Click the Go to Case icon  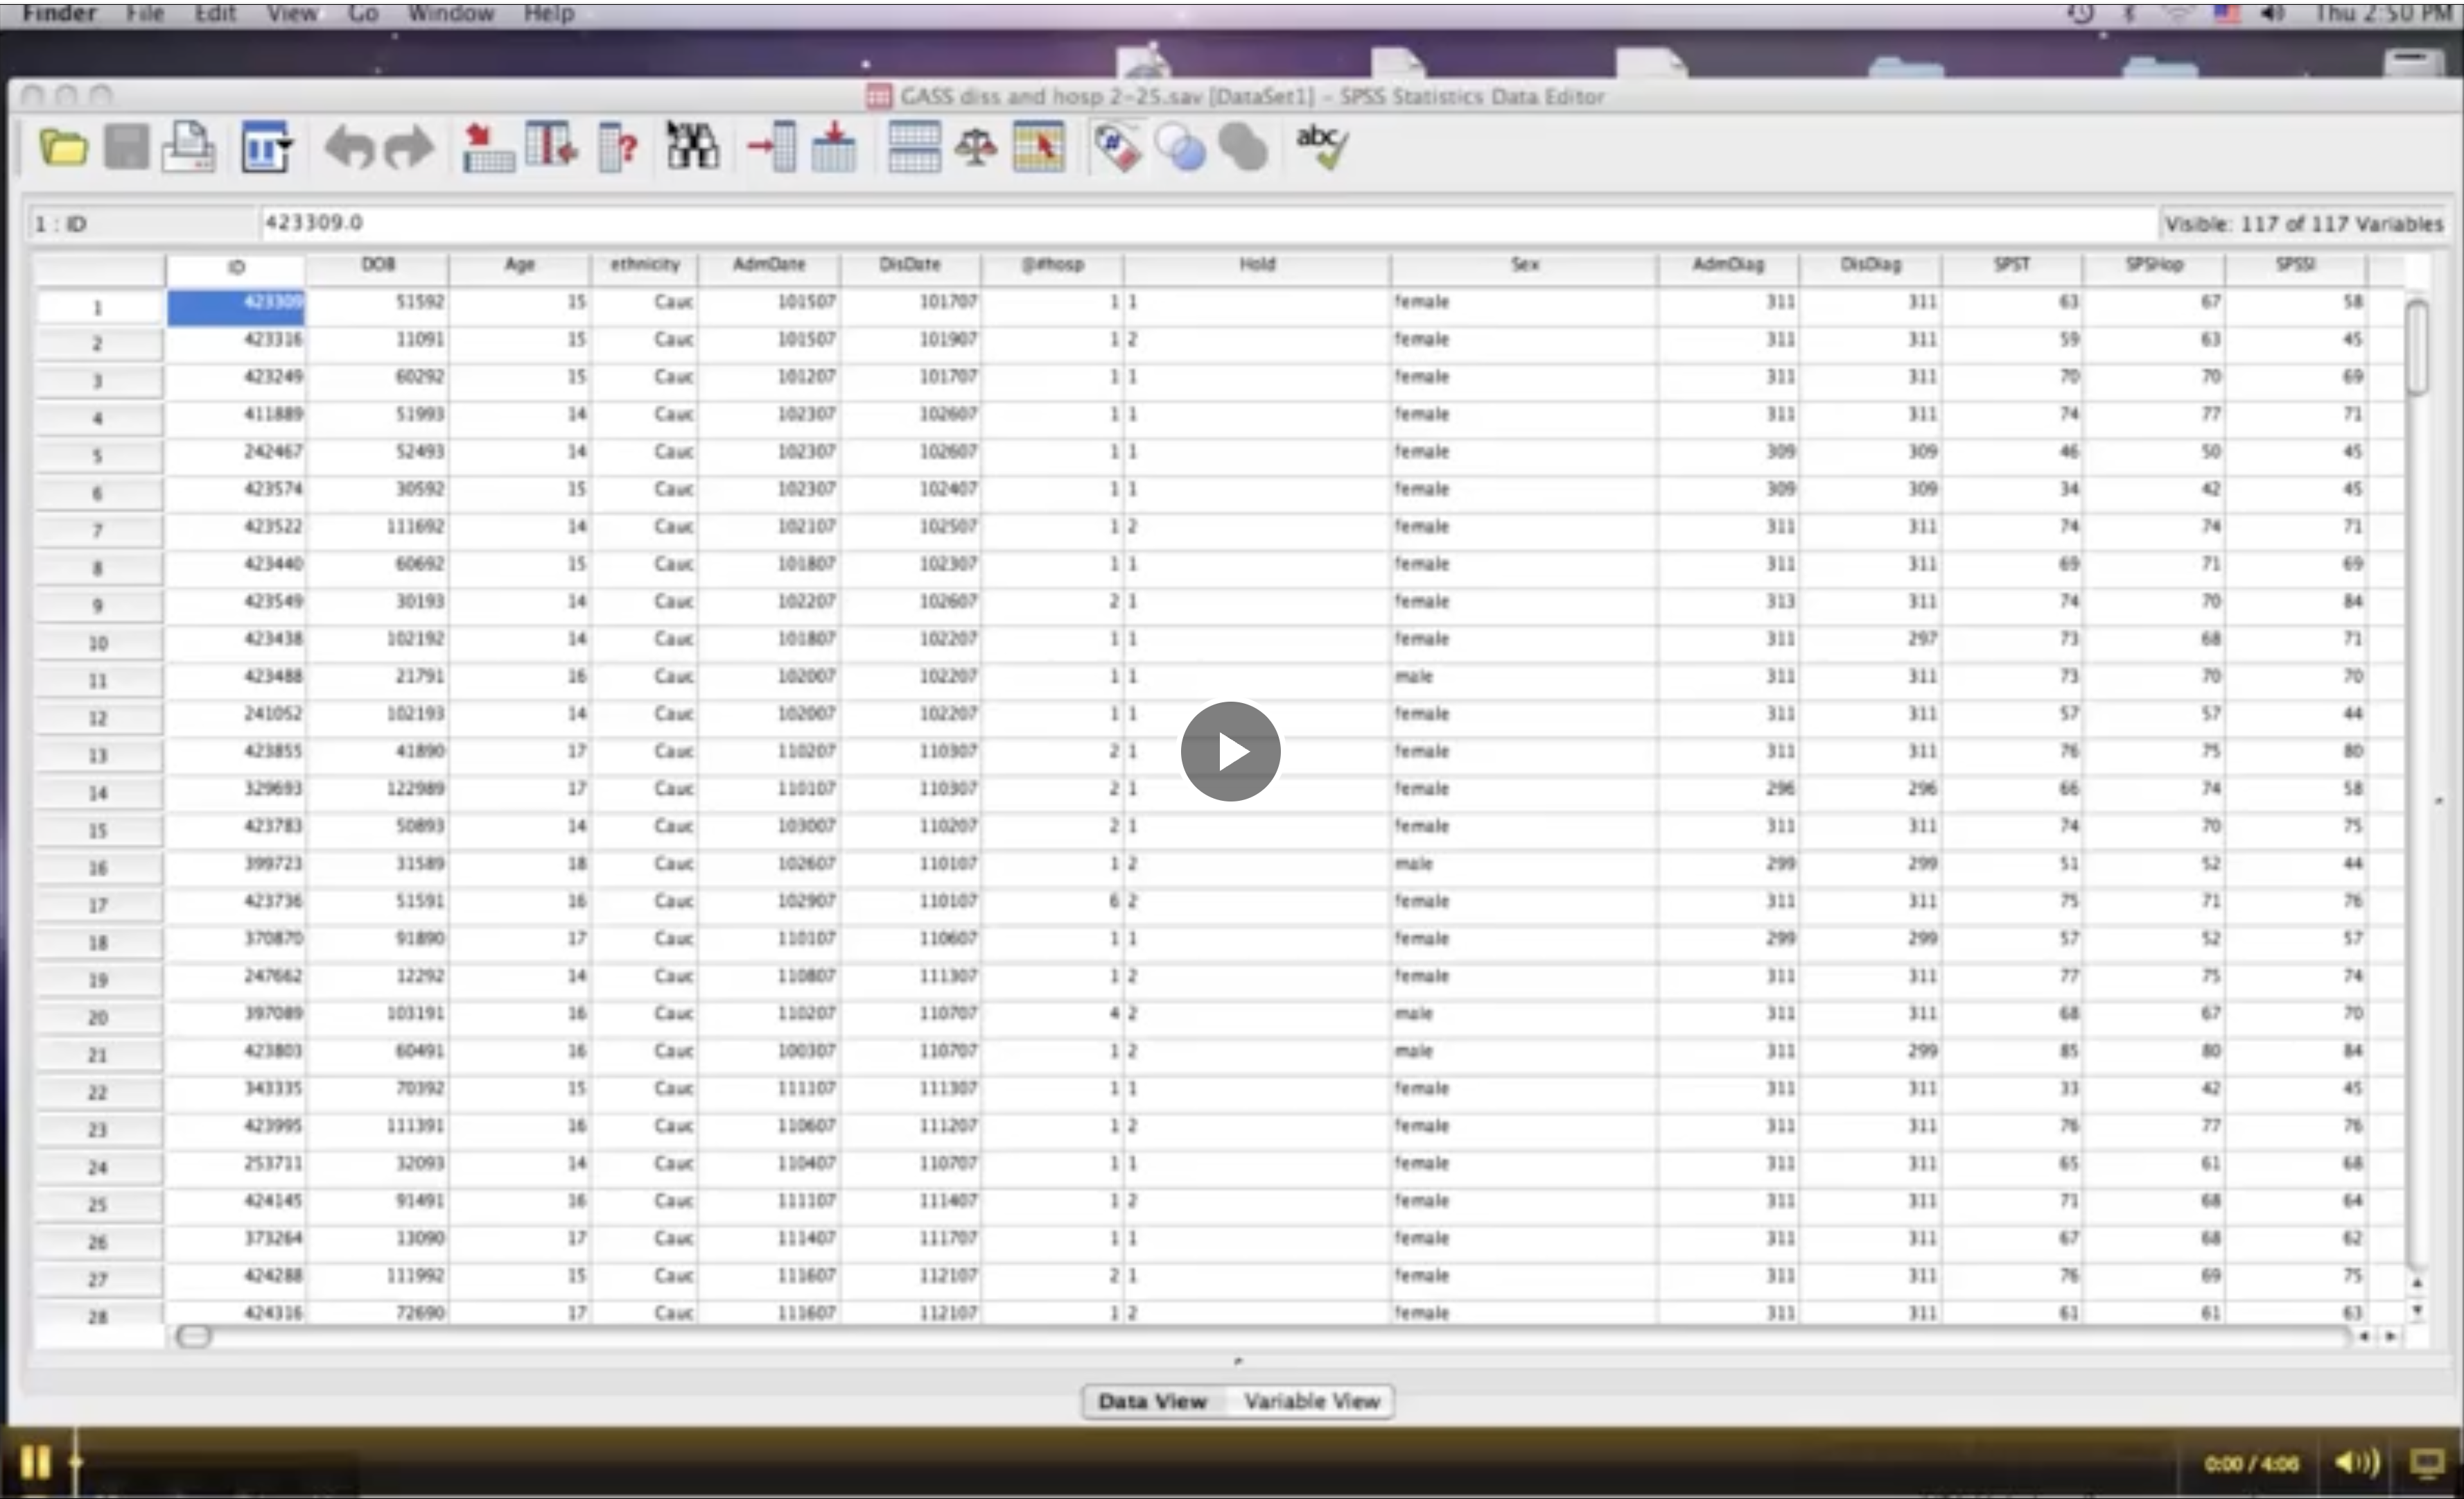pos(487,148)
